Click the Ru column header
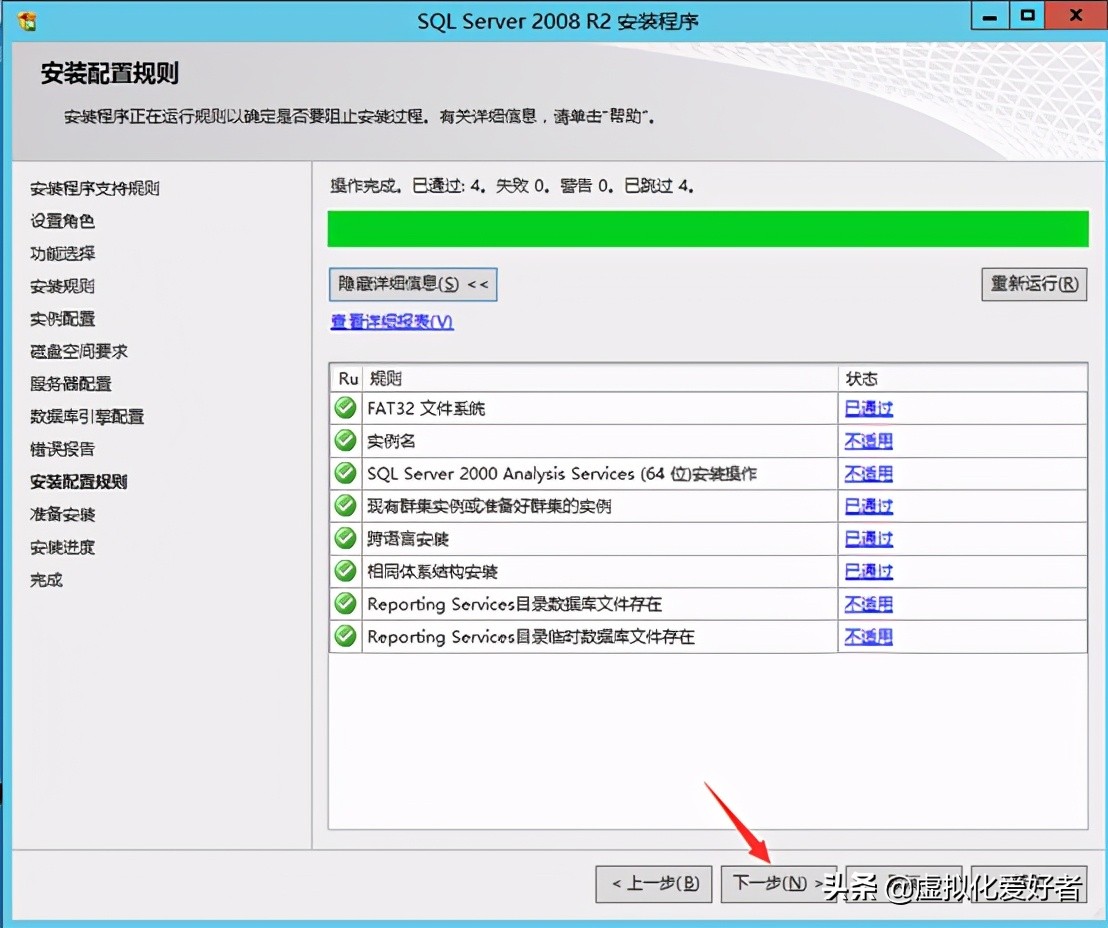This screenshot has height=928, width=1108. pos(346,379)
